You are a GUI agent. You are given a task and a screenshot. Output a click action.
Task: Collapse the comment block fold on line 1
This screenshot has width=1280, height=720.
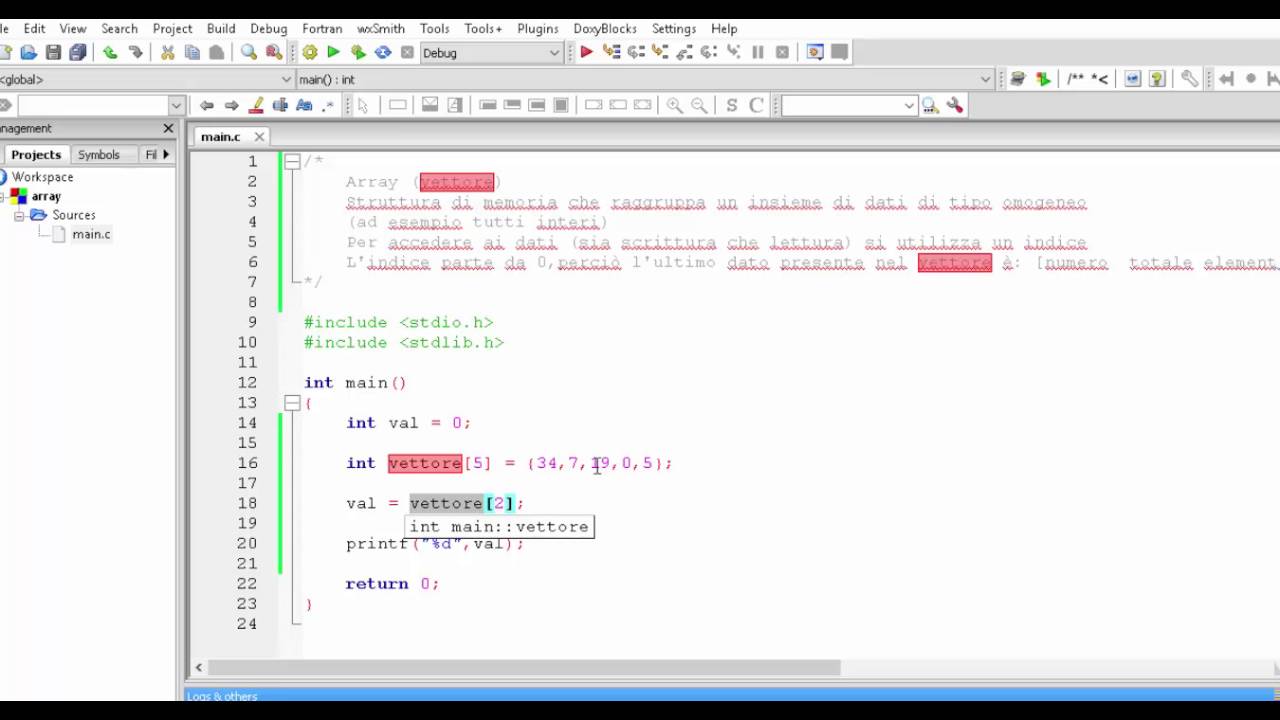[291, 161]
